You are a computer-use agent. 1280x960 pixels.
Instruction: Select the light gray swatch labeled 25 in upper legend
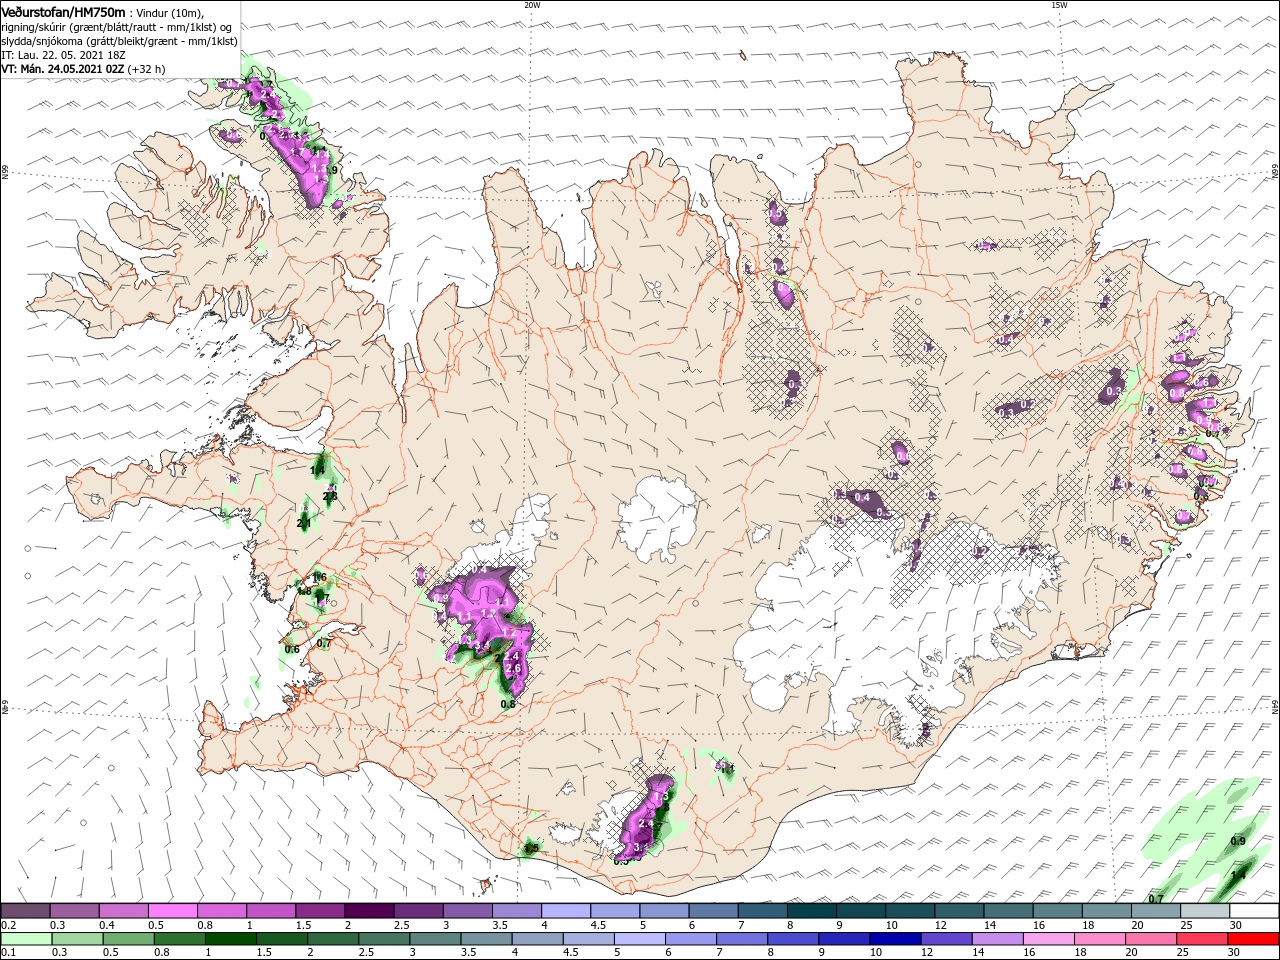(x=1205, y=911)
